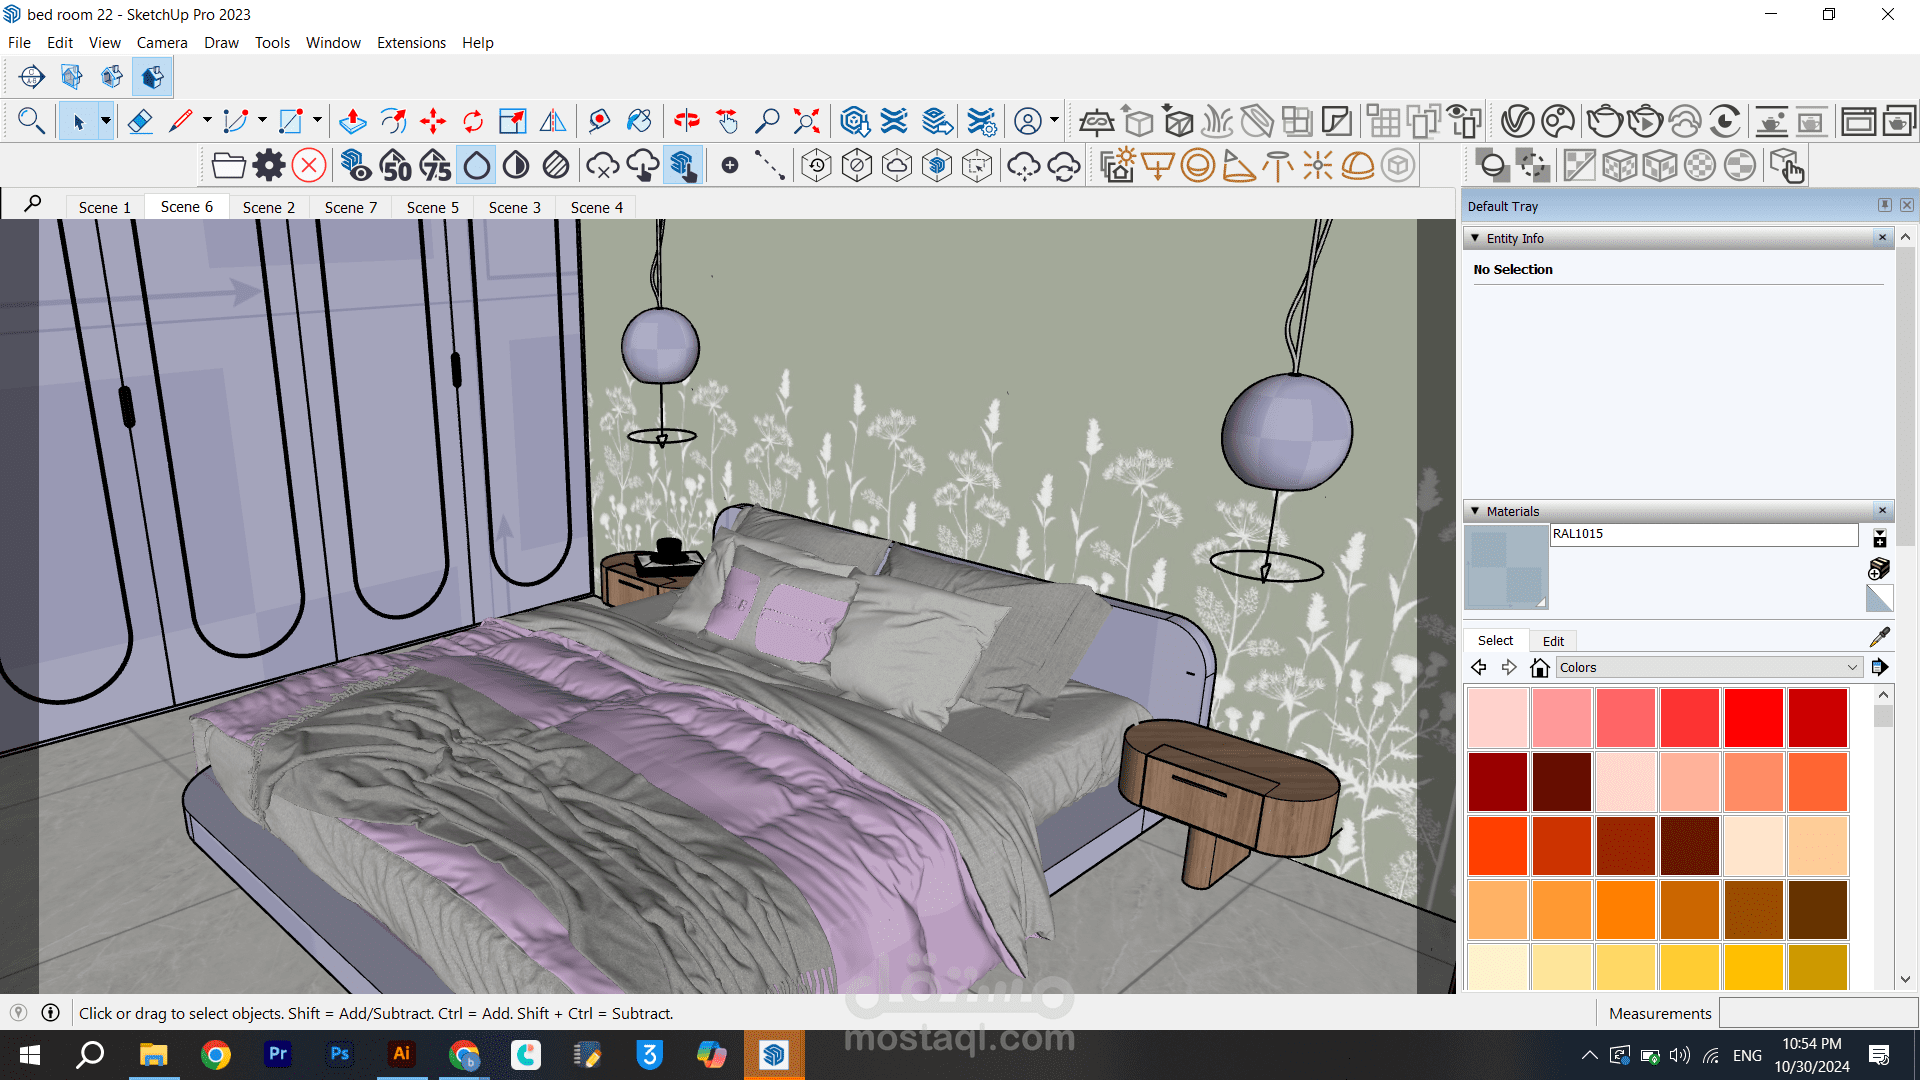Activate the Orbit camera tool
This screenshot has width=1920, height=1080.
click(x=687, y=122)
